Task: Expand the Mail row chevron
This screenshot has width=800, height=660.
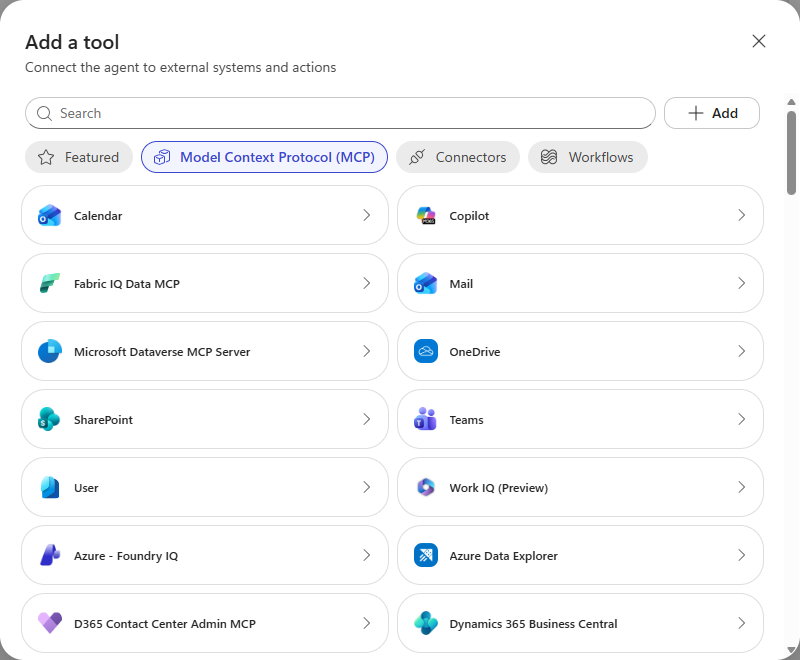Action: (x=742, y=283)
